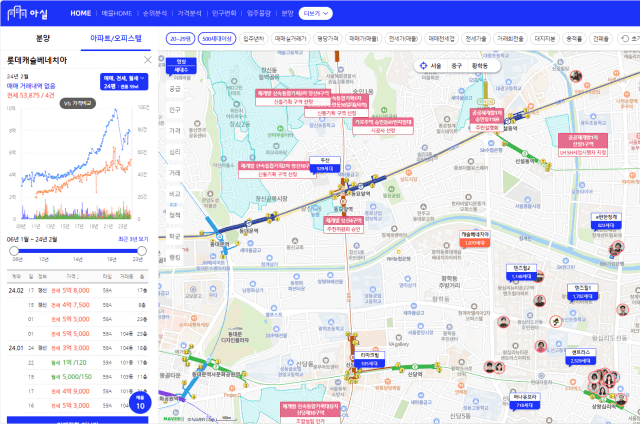The width and height of the screenshot is (640, 424).
Task: Open the 더보기 dropdown in top navigation
Action: (x=316, y=13)
